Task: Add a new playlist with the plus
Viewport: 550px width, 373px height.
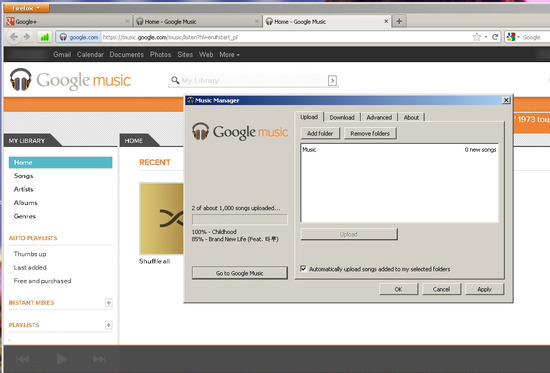Action: pyautogui.click(x=109, y=325)
